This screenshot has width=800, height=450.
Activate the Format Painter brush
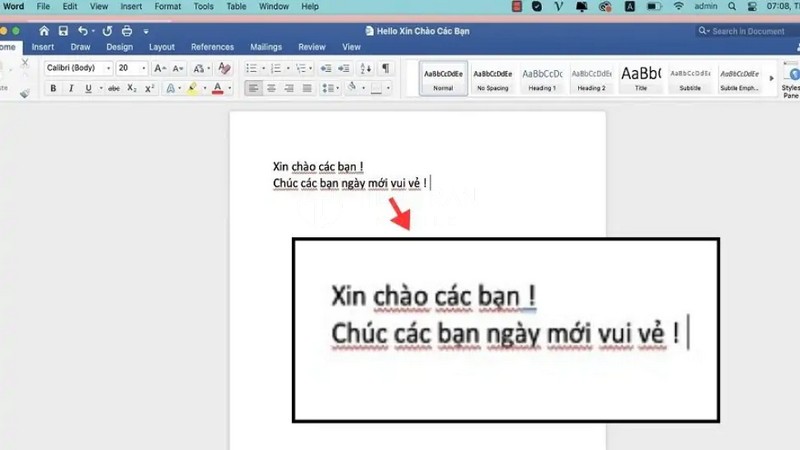pyautogui.click(x=24, y=93)
